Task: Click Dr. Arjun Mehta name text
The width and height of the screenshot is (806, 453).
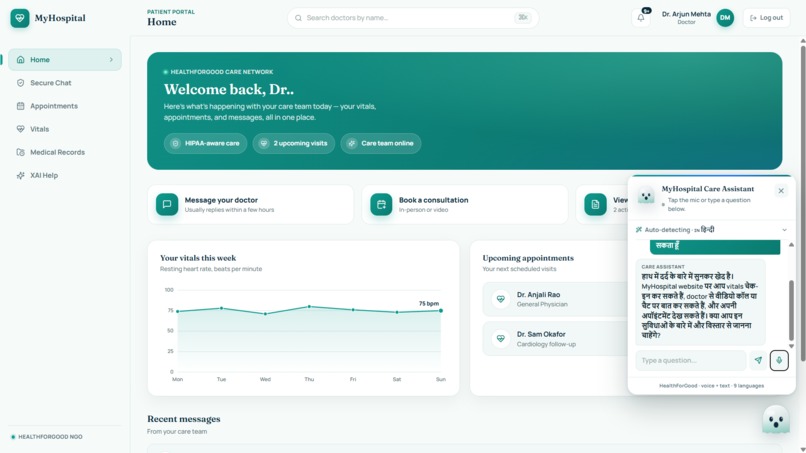Action: point(686,14)
